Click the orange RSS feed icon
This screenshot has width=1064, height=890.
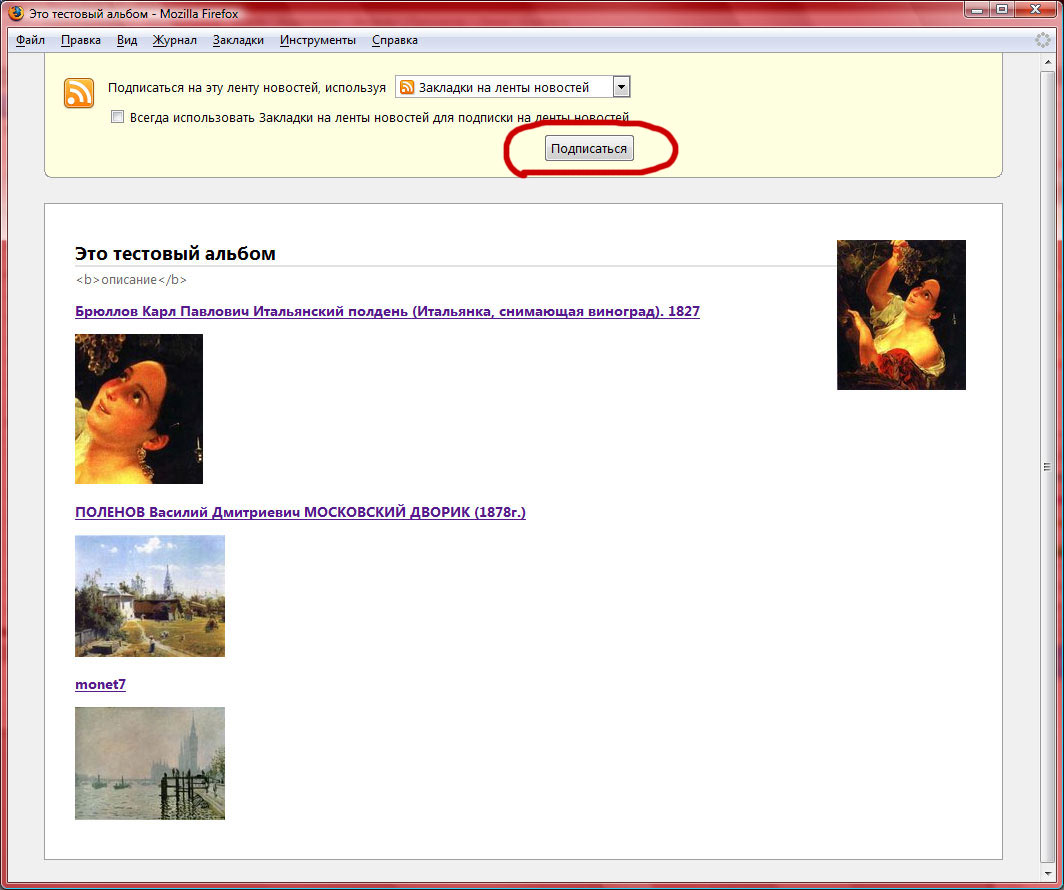[79, 93]
